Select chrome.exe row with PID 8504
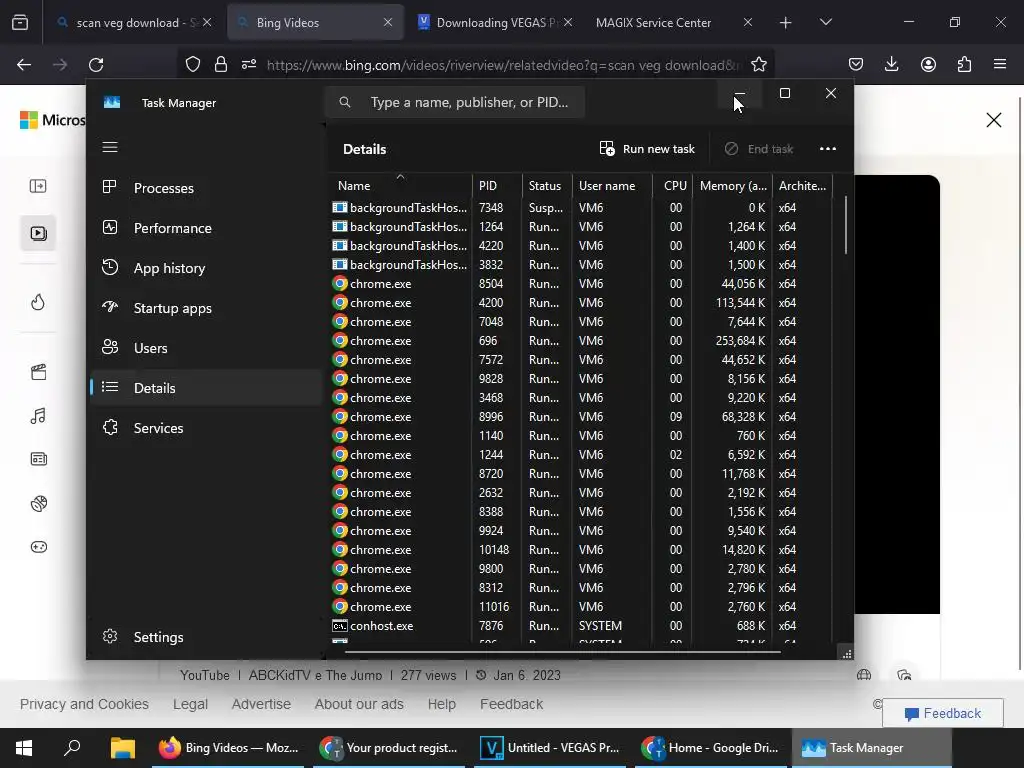The image size is (1024, 768). (x=580, y=283)
